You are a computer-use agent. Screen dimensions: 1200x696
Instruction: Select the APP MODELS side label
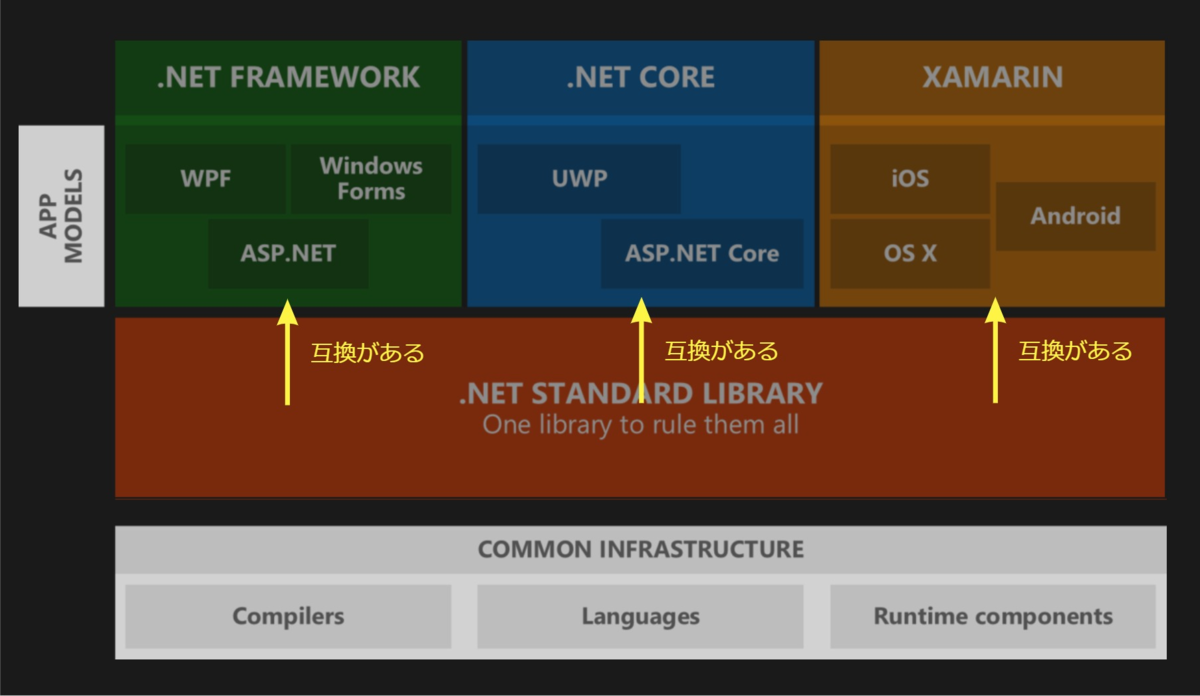61,216
